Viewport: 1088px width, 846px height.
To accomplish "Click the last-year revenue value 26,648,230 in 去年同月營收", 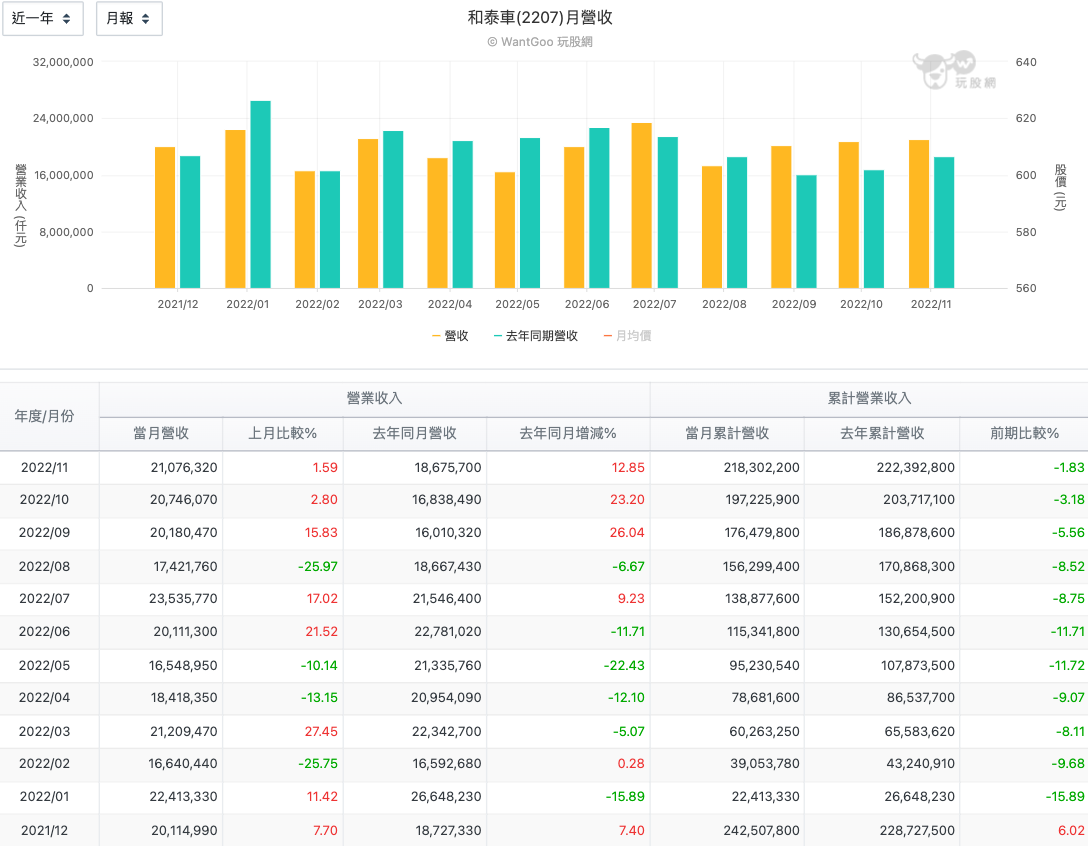I will click(x=446, y=797).
